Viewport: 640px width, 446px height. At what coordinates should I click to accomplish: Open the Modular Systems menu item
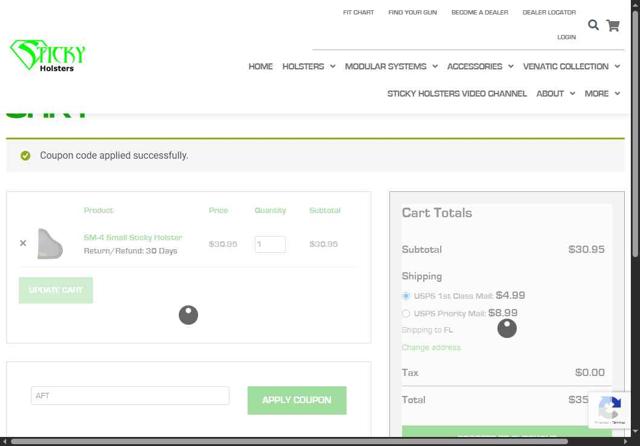pos(386,66)
